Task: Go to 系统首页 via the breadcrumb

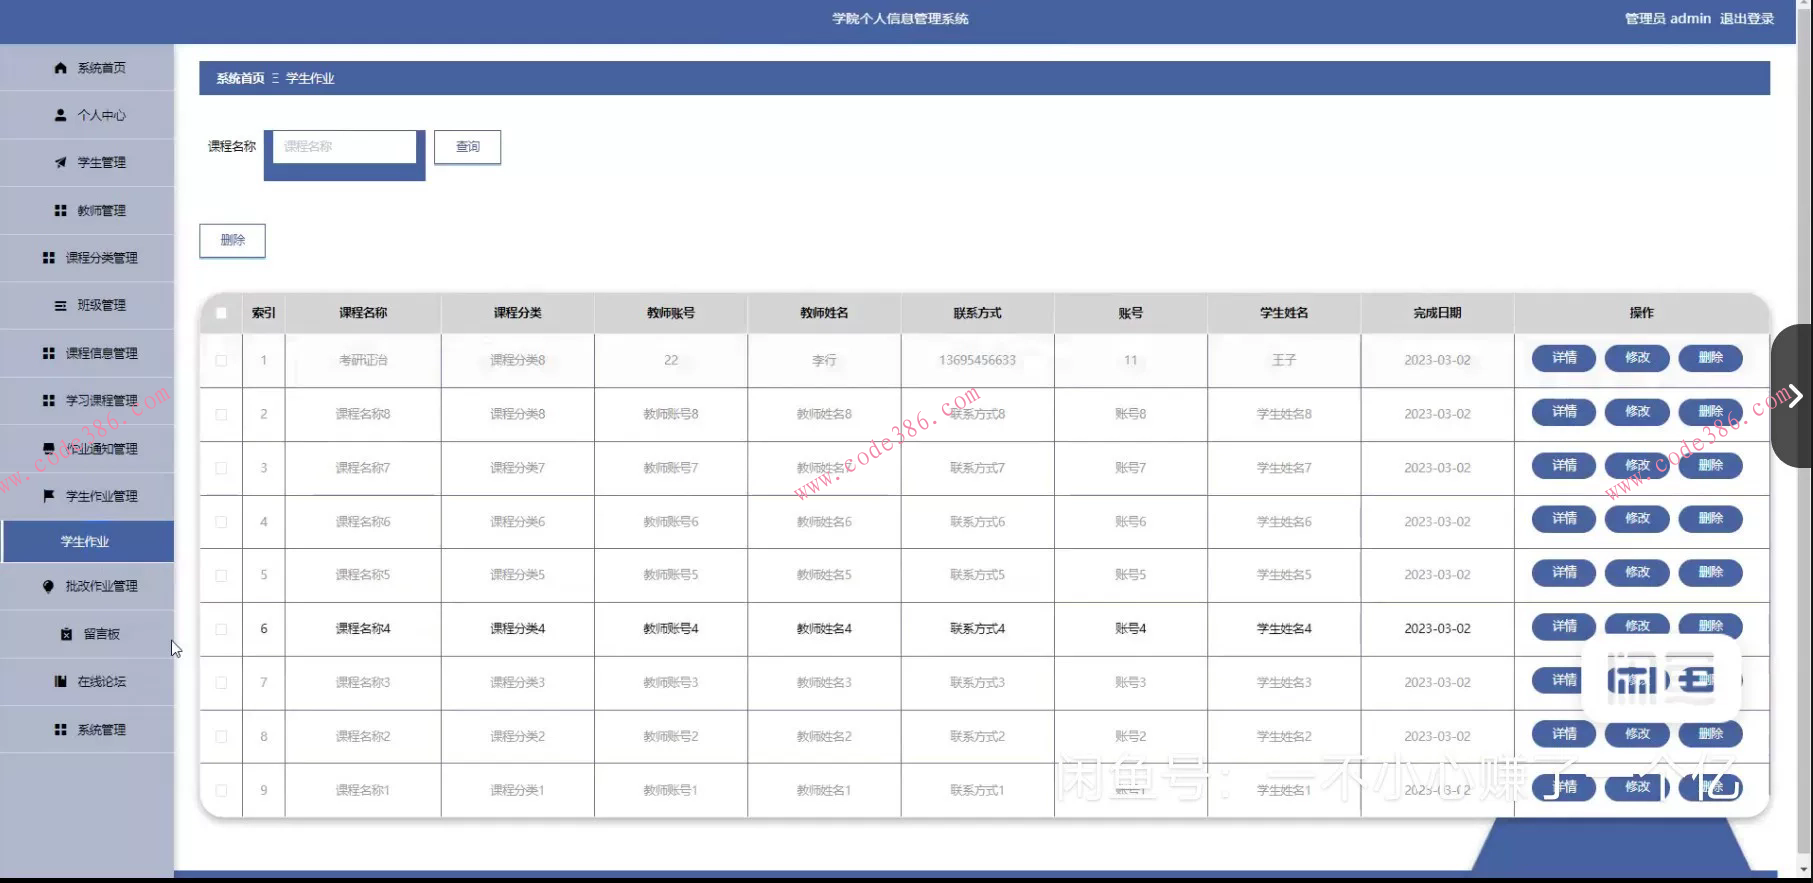Action: pos(240,78)
